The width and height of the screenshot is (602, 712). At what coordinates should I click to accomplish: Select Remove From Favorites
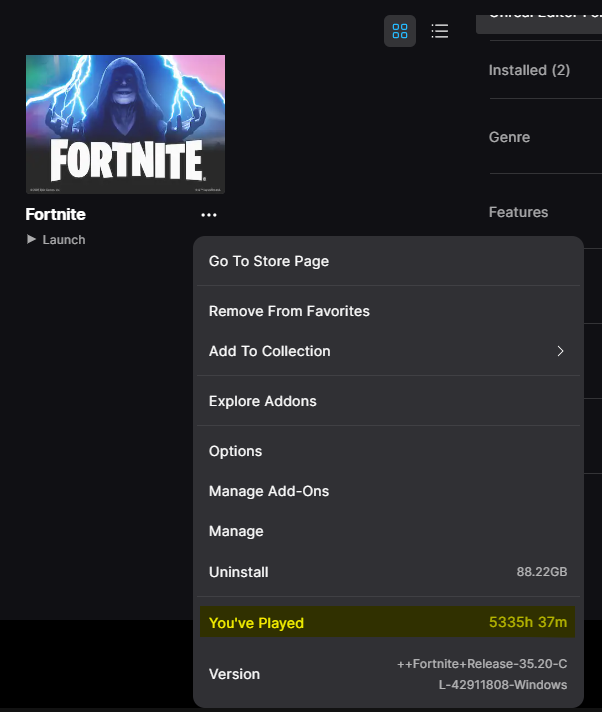(388, 311)
